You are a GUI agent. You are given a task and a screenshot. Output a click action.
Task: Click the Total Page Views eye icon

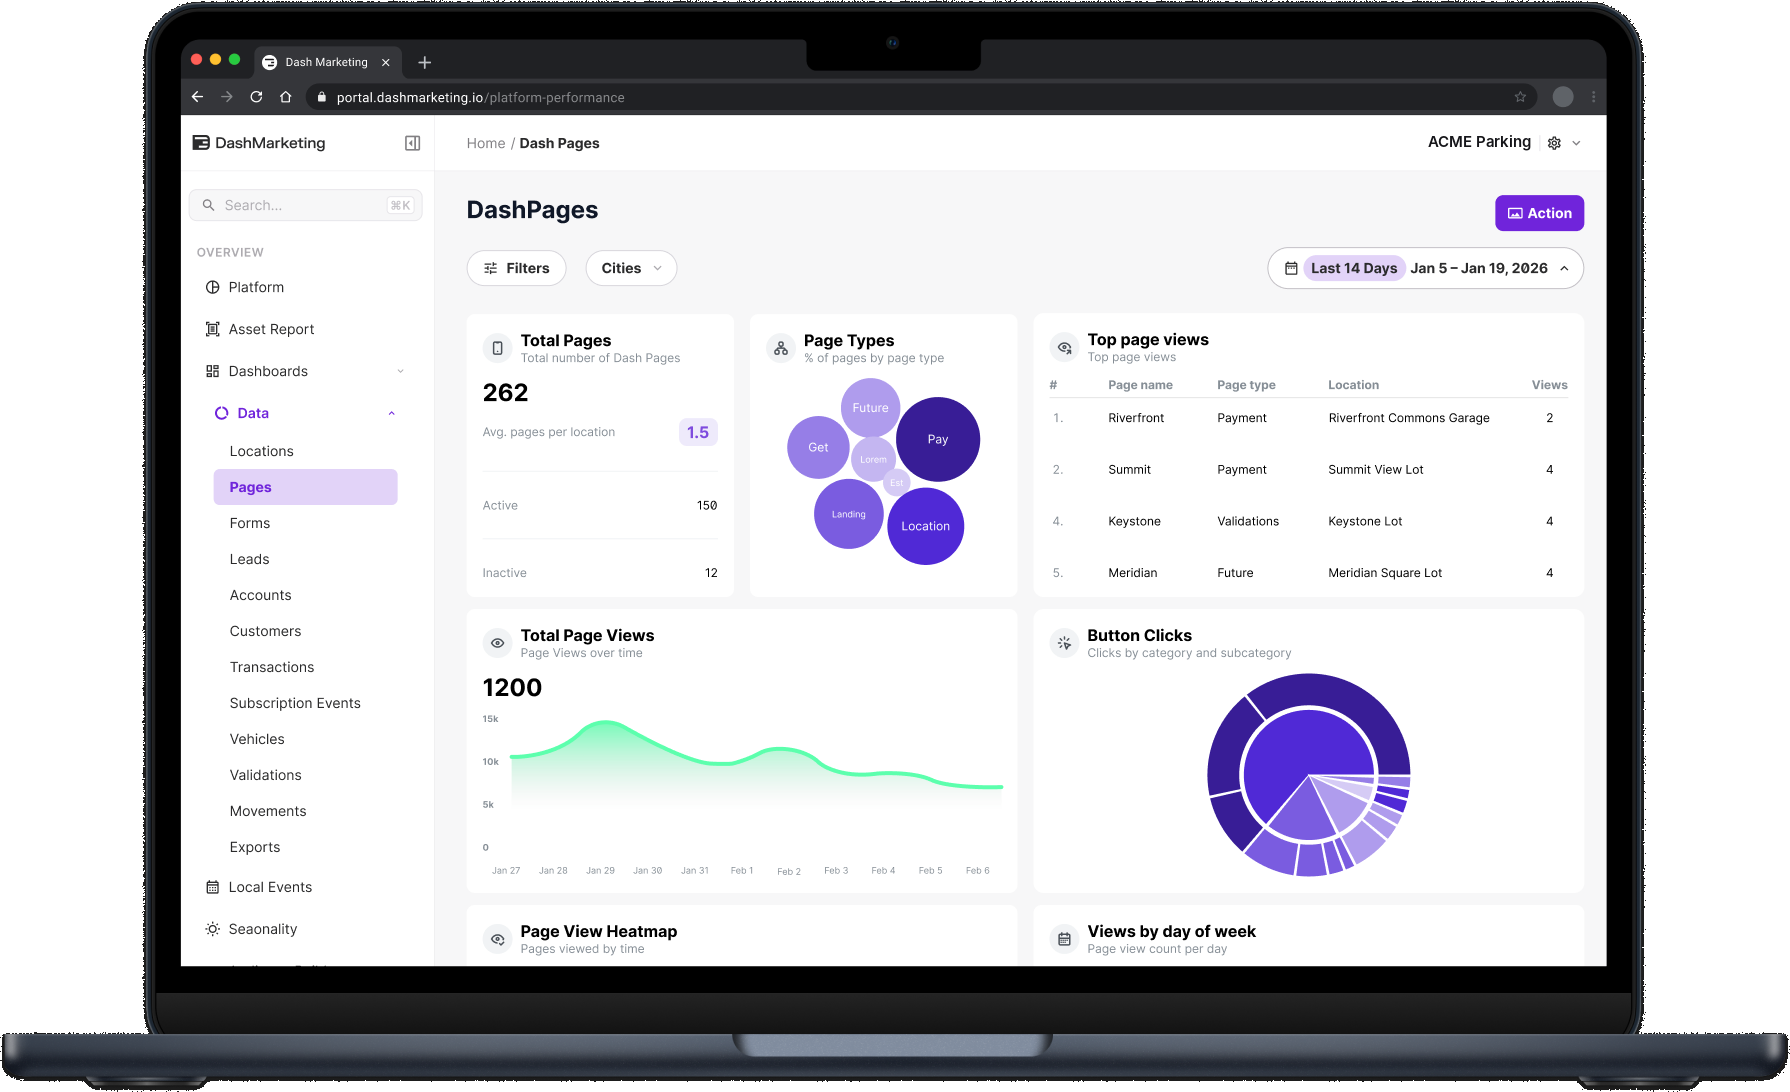[497, 643]
